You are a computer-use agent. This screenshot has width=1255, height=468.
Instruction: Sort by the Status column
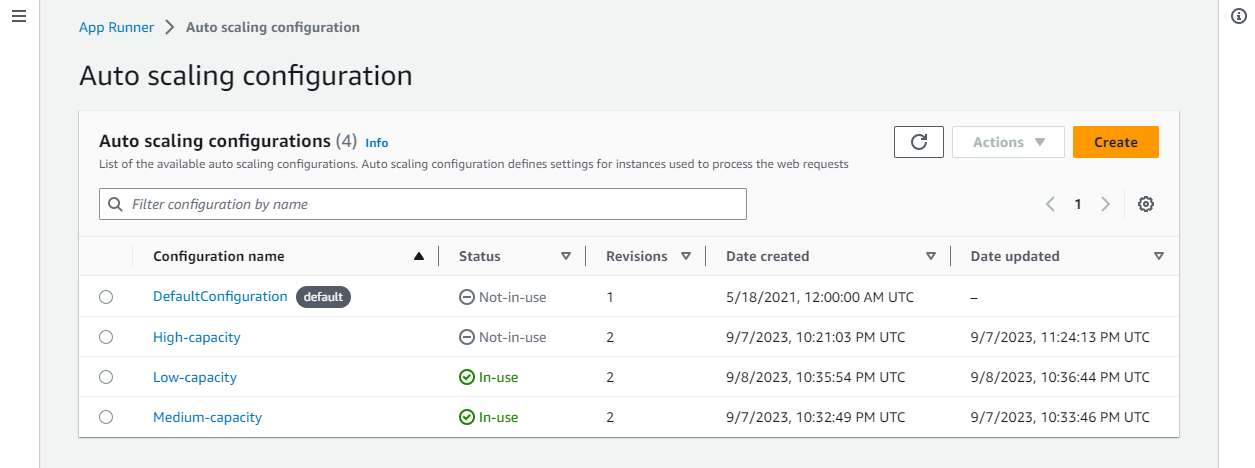pos(566,257)
